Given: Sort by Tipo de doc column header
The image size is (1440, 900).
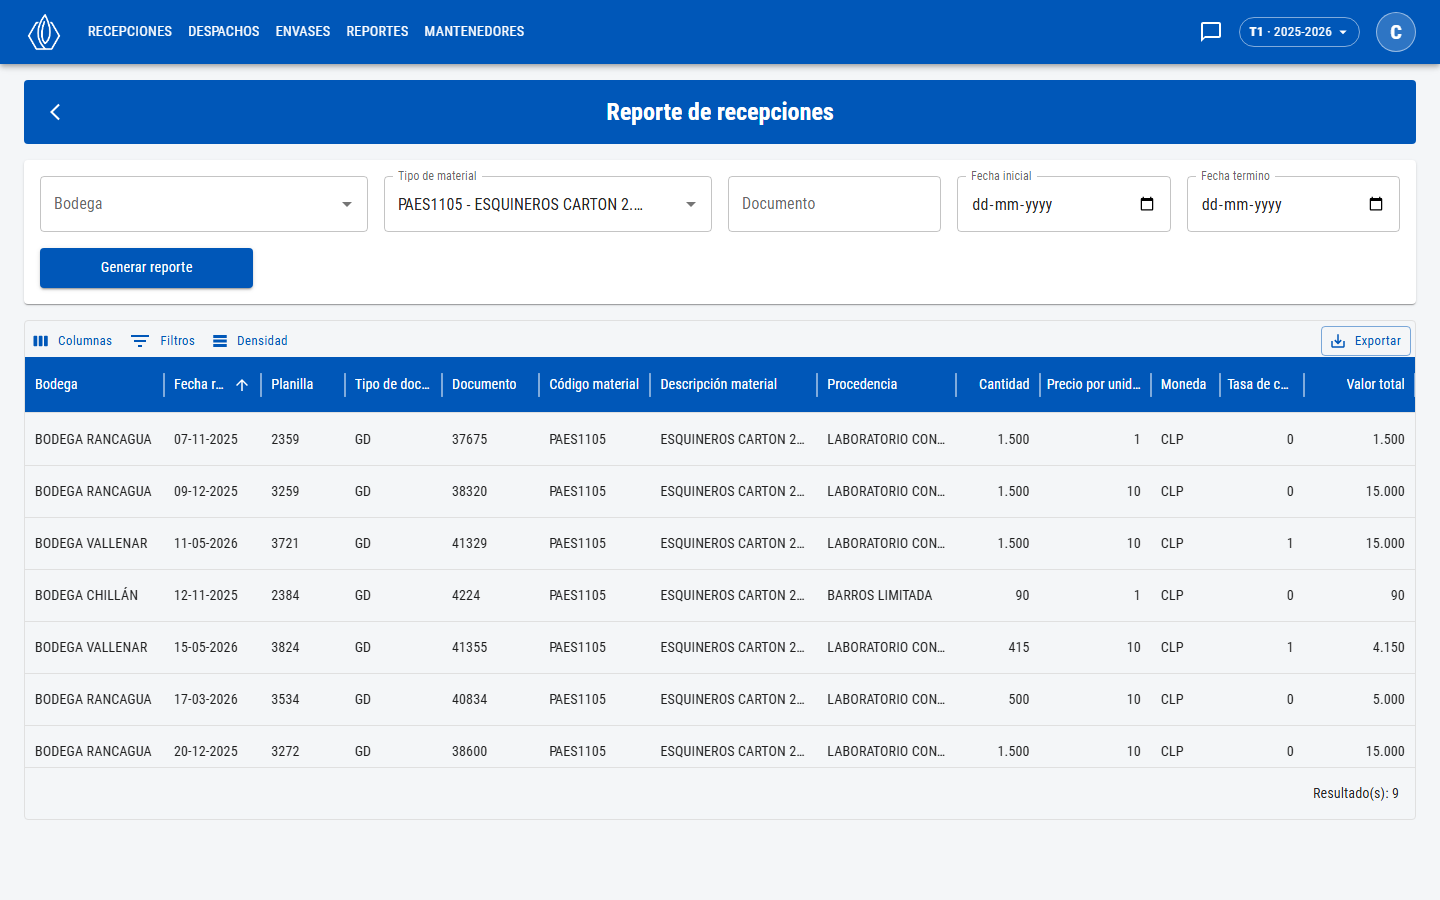Looking at the screenshot, I should click(x=392, y=384).
